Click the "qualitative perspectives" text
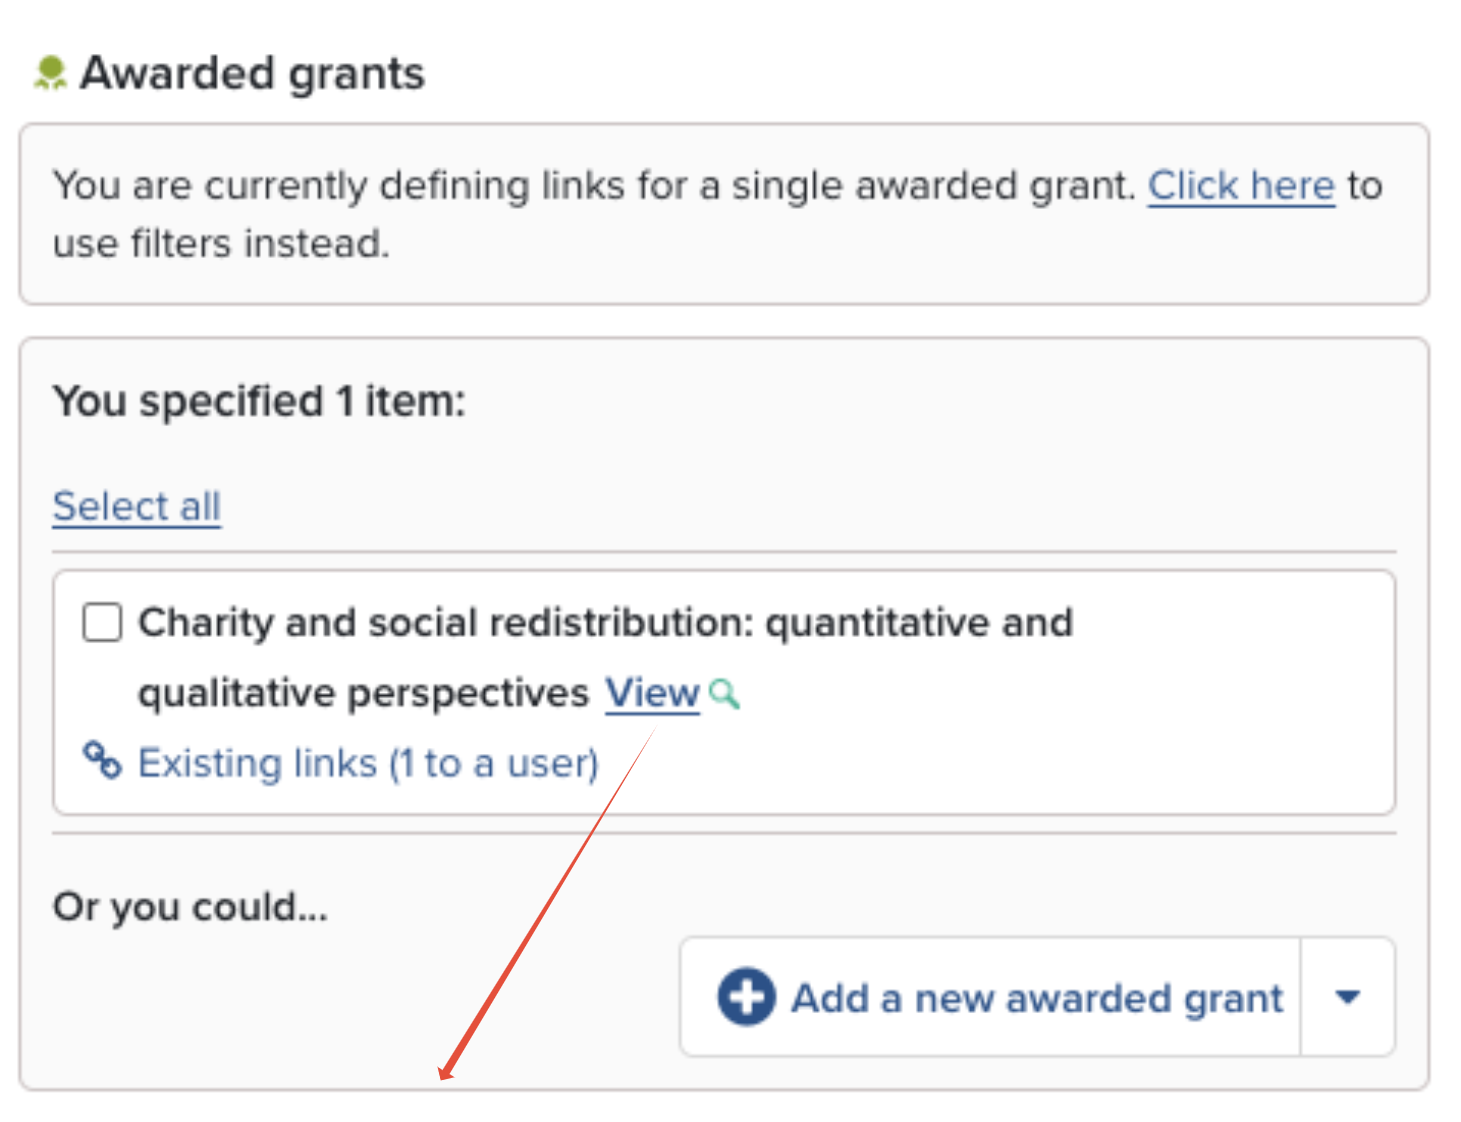The height and width of the screenshot is (1122, 1461). [364, 693]
